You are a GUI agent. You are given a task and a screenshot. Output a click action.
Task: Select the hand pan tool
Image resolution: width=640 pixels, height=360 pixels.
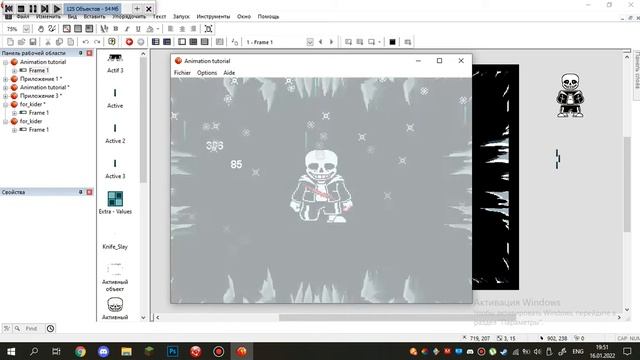coord(40,29)
